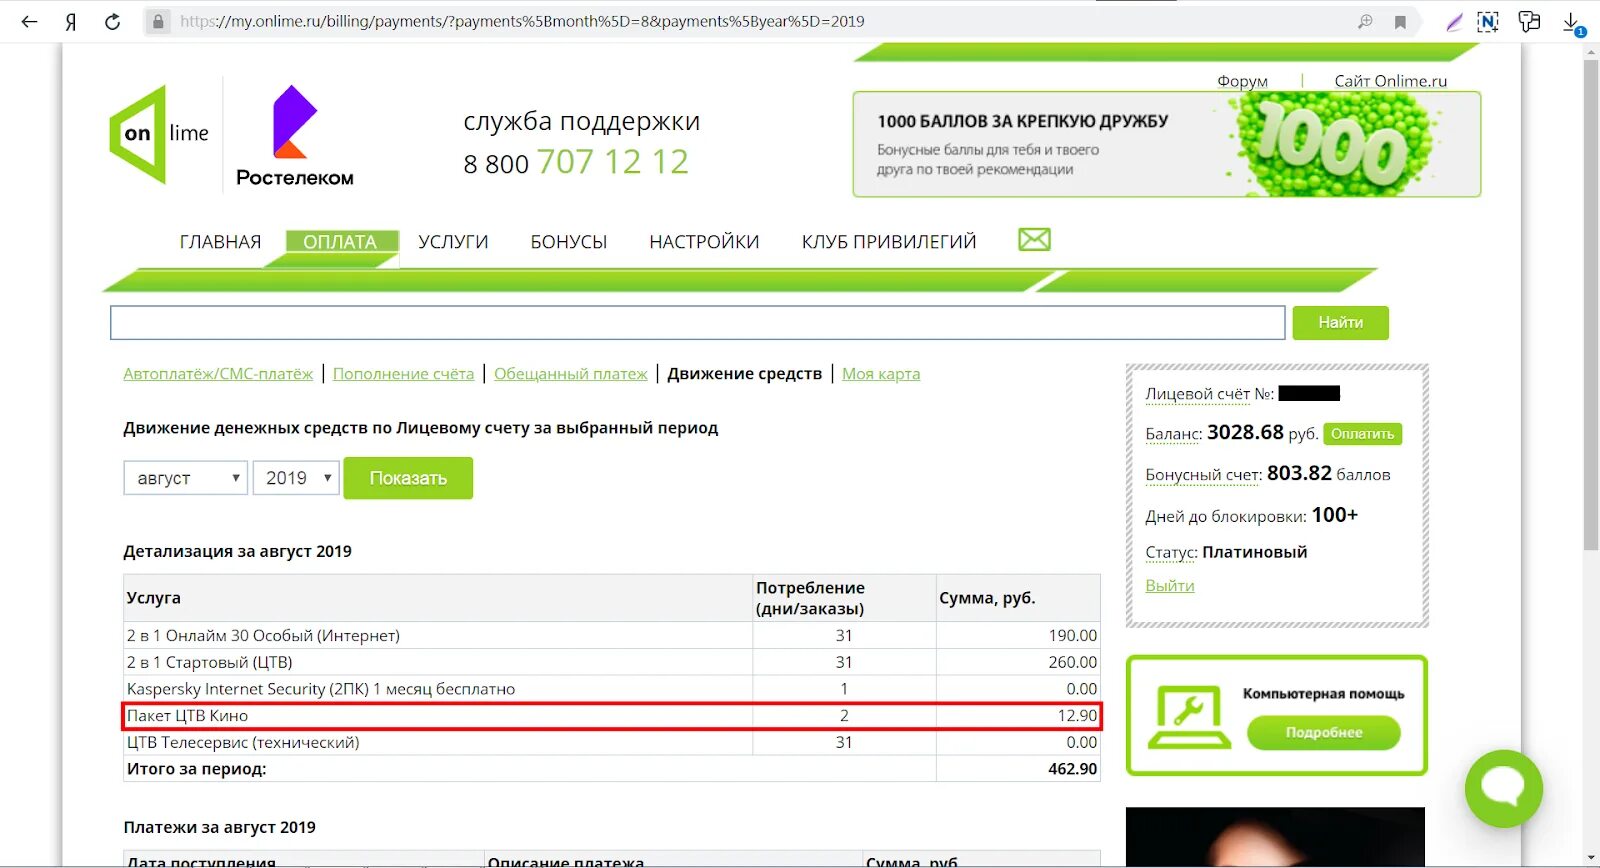Click the Бонусный счет label link

1204,475
